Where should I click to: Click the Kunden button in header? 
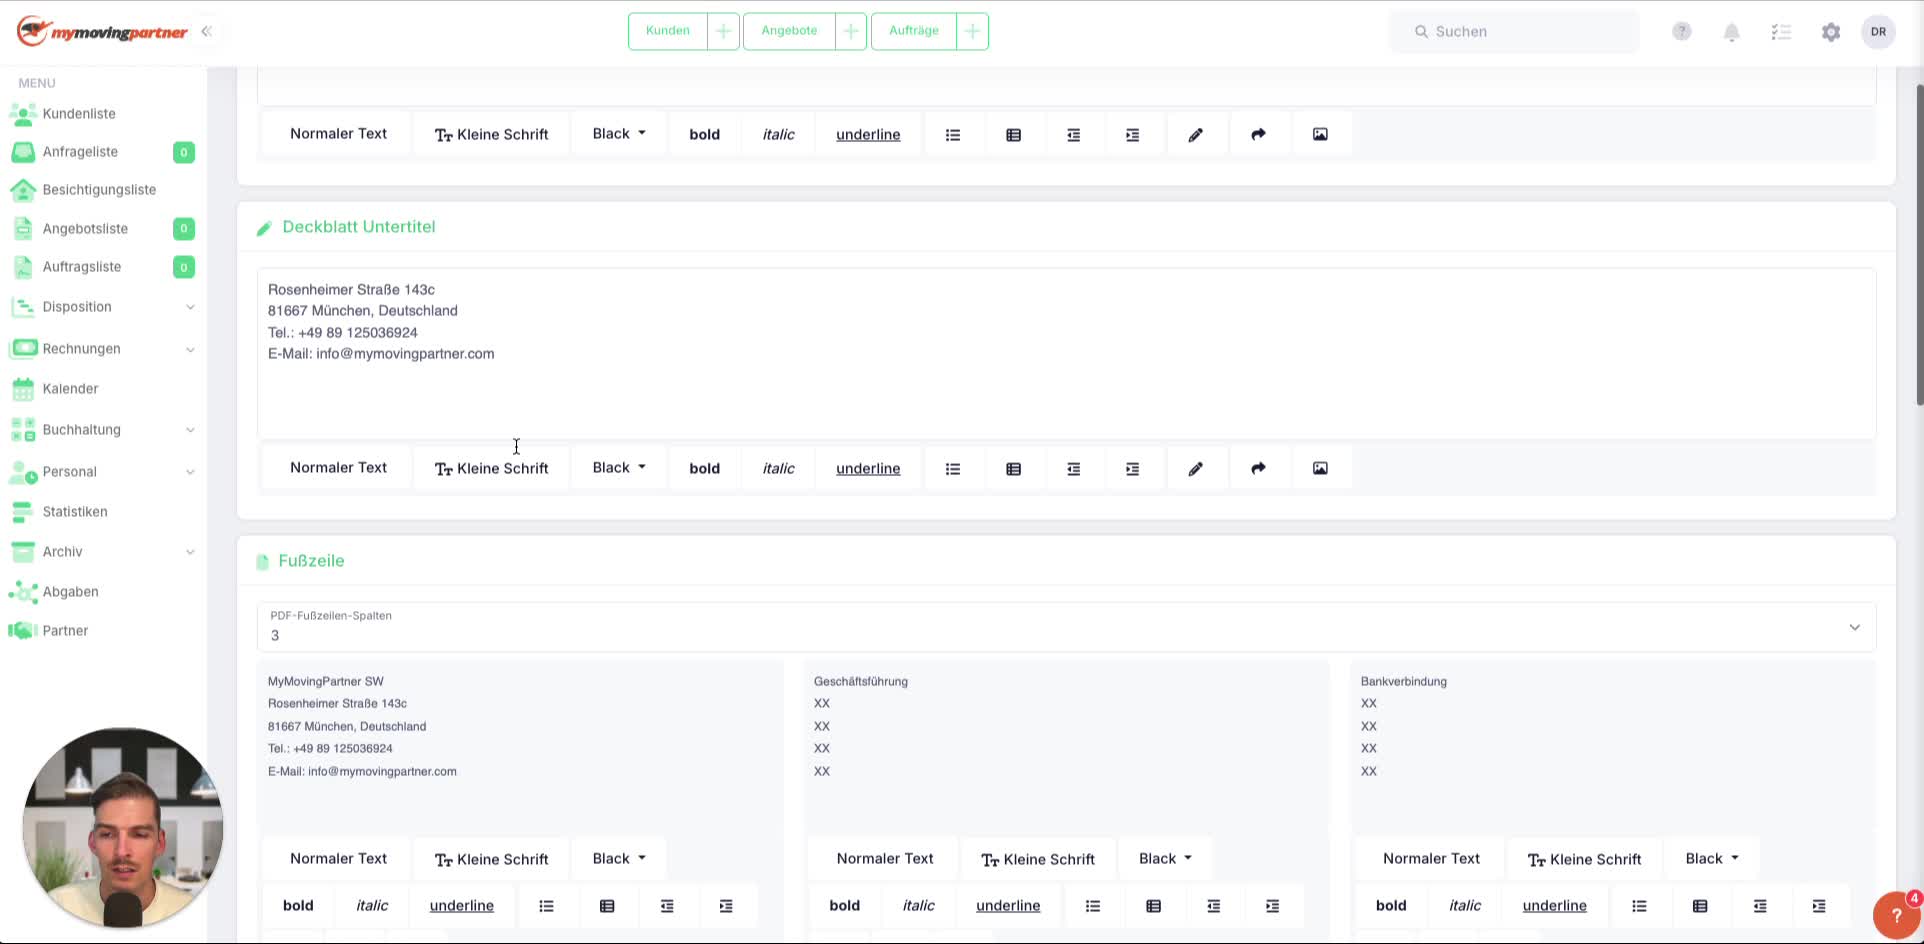coord(668,31)
